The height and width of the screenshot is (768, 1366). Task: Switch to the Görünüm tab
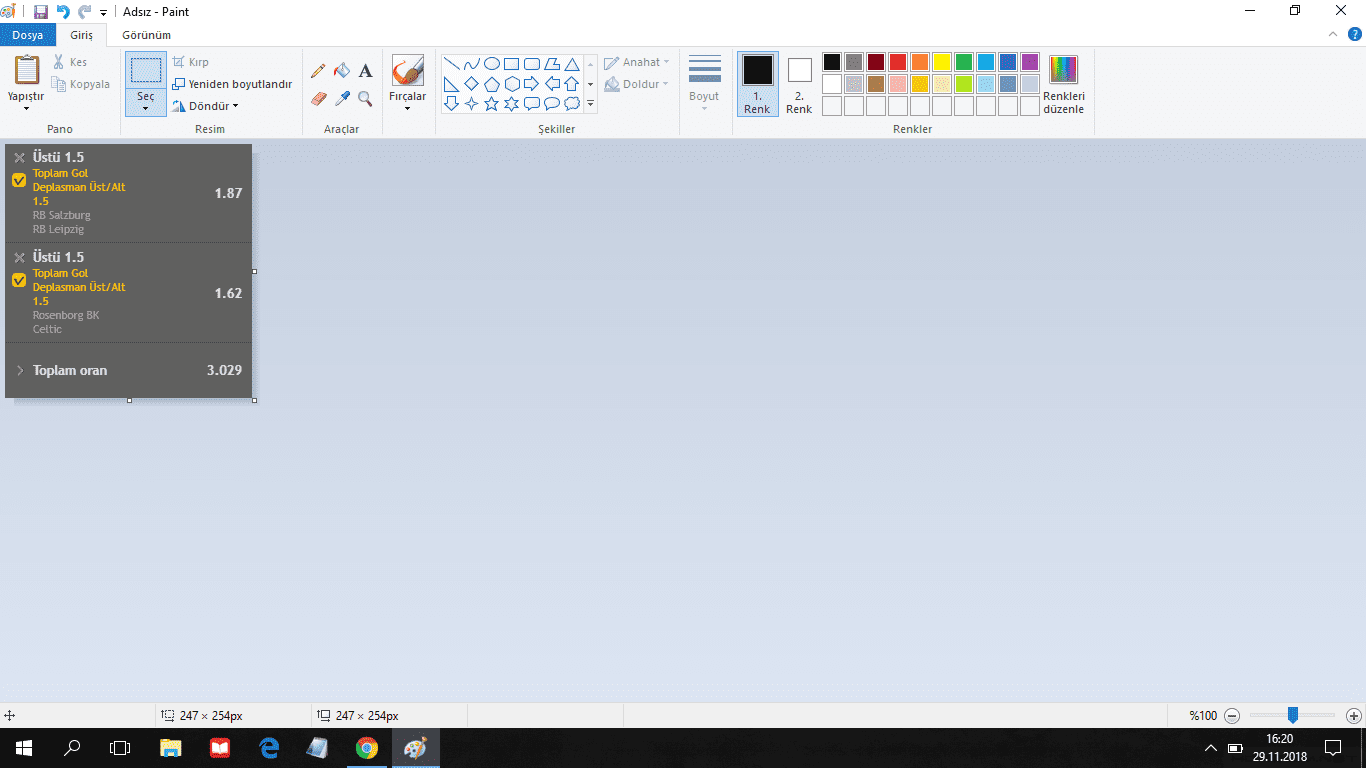pos(146,35)
